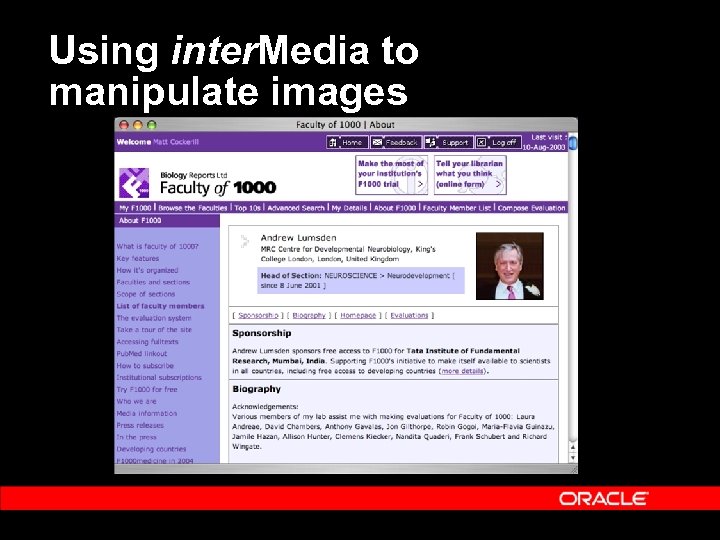Click the Log off X icon
The width and height of the screenshot is (720, 540).
(x=481, y=142)
